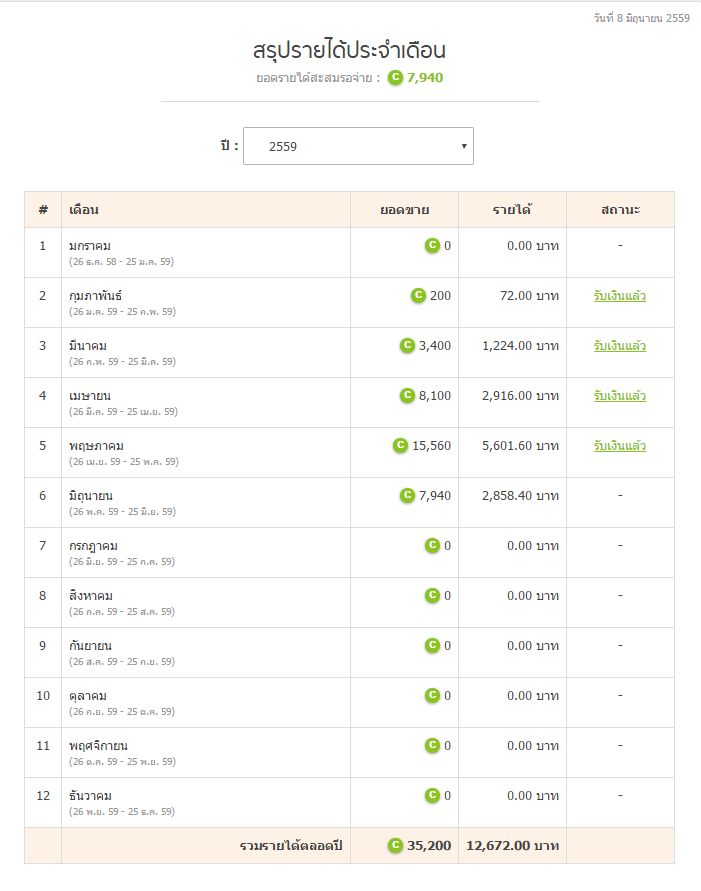701x891 pixels.
Task: Click the coin icon beside accumulated total 7,940
Action: point(395,78)
